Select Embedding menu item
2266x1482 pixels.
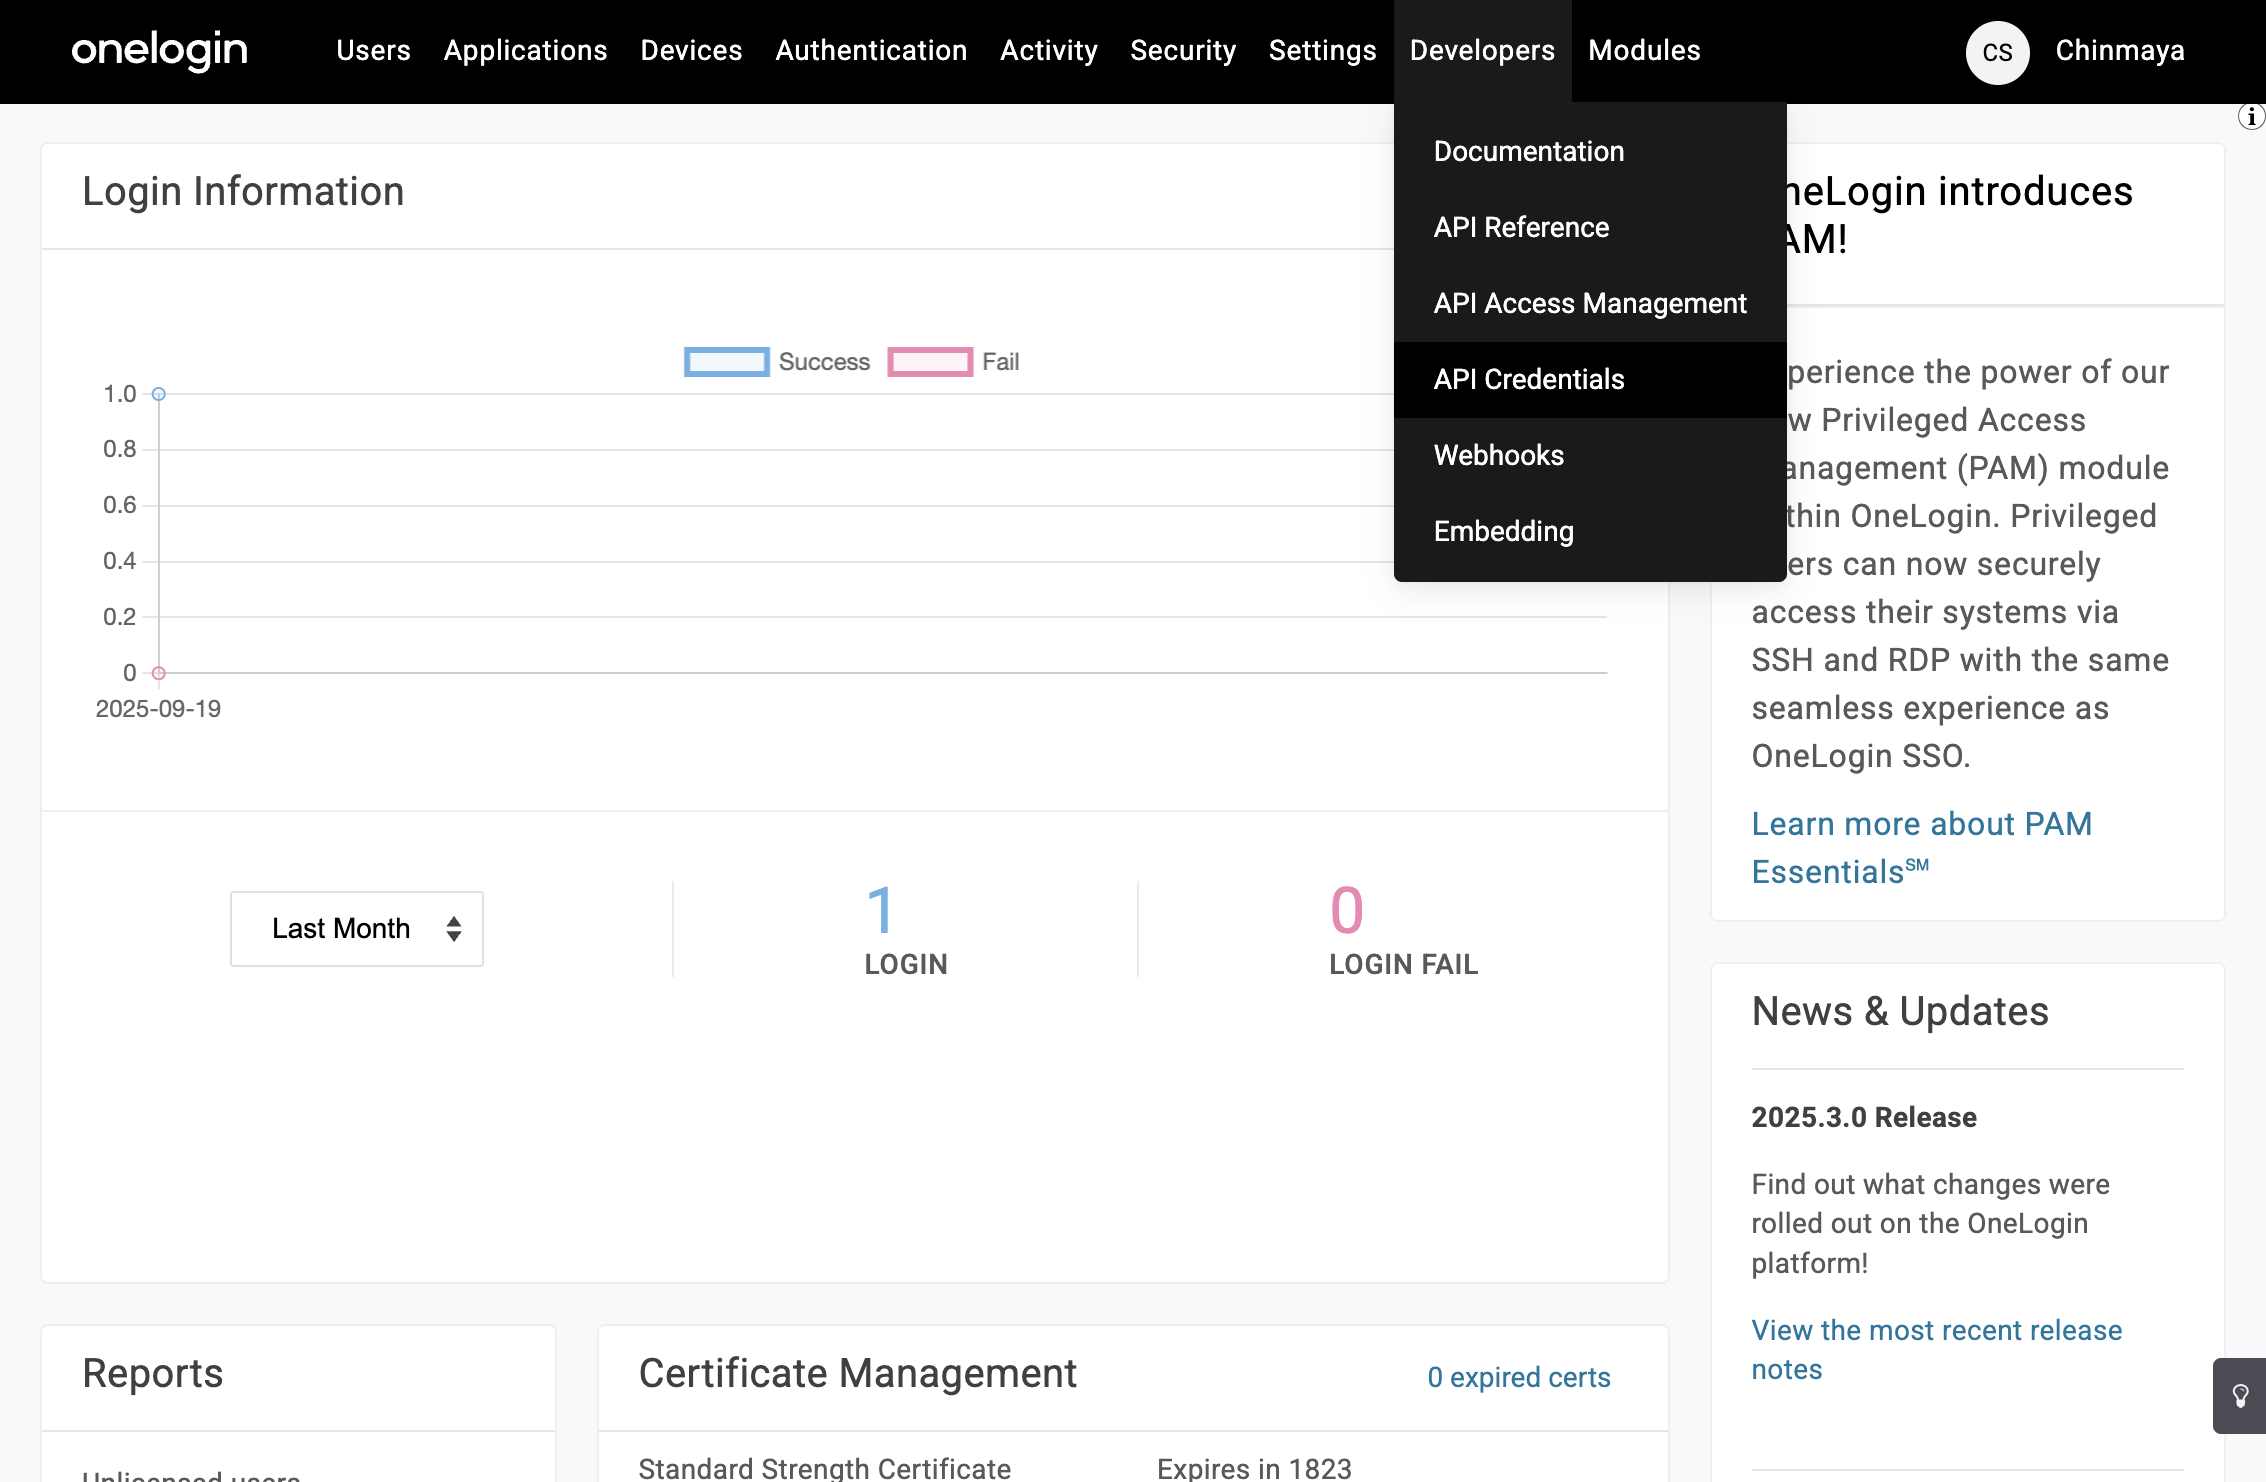pos(1503,531)
